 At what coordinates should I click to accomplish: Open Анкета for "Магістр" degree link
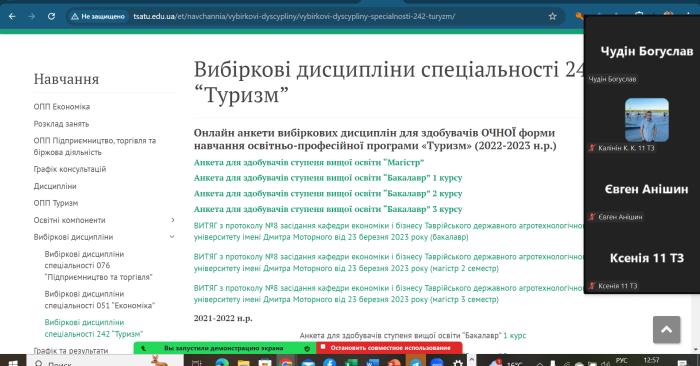tap(308, 162)
